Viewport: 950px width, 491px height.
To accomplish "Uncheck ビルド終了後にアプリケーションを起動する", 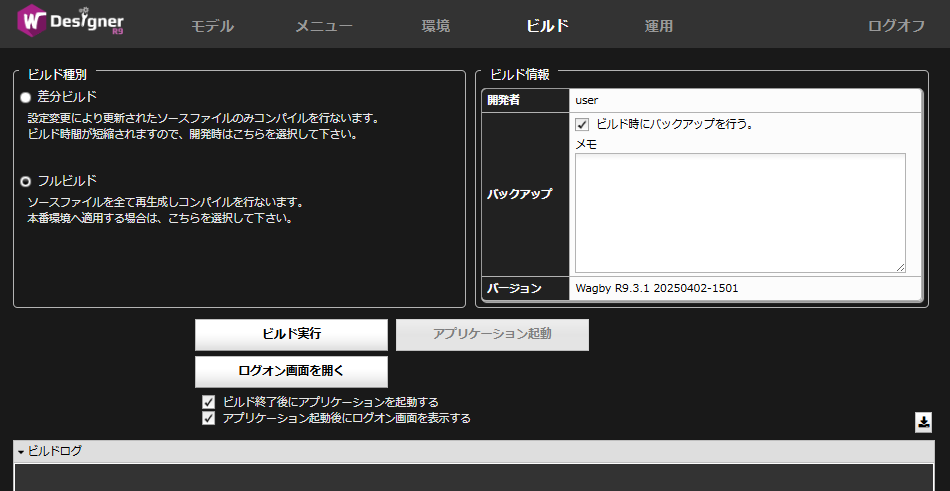I will (209, 402).
